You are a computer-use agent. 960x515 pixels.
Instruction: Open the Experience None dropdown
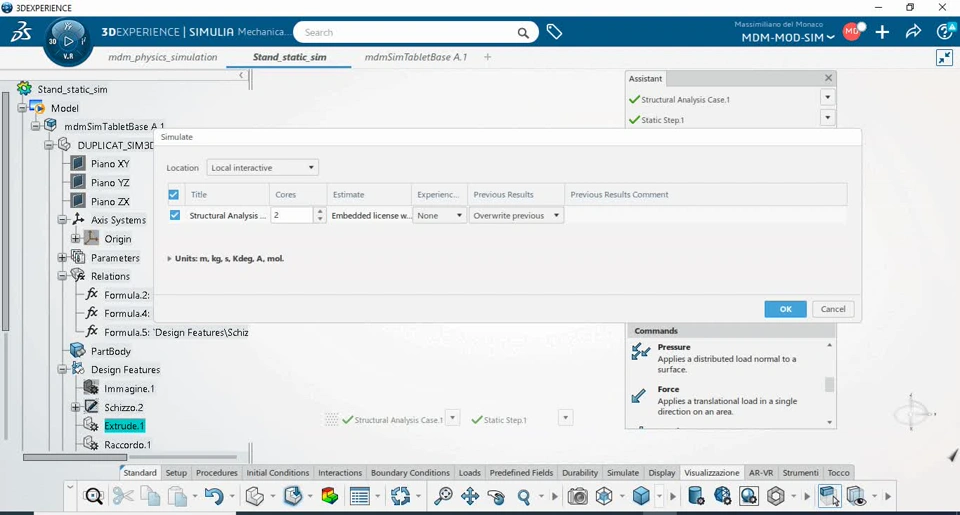pos(440,216)
